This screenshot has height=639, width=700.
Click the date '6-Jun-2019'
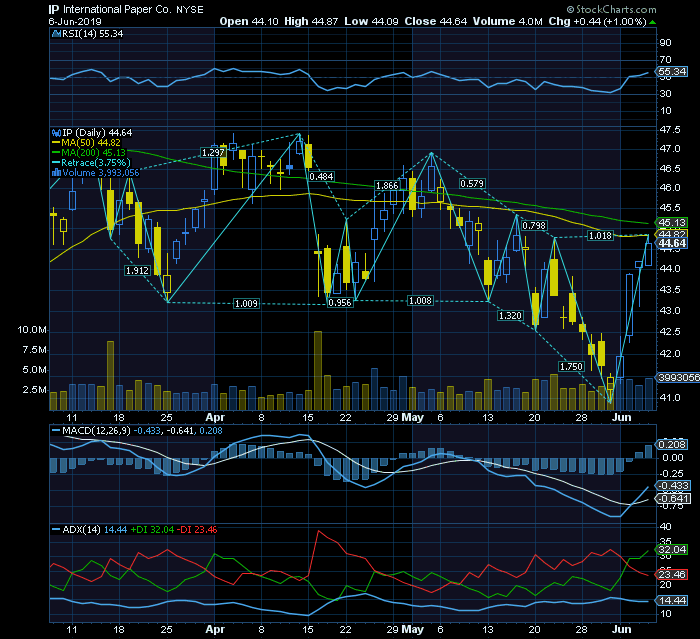point(75,21)
